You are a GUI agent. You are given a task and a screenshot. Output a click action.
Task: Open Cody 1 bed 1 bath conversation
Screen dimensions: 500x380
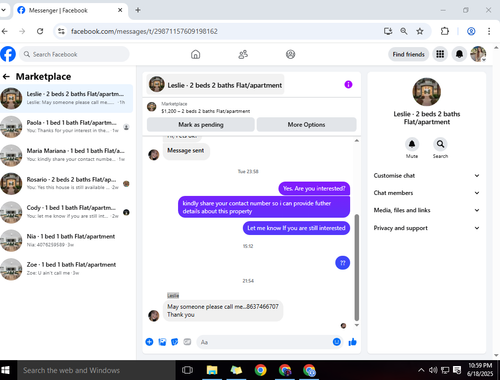(67, 212)
